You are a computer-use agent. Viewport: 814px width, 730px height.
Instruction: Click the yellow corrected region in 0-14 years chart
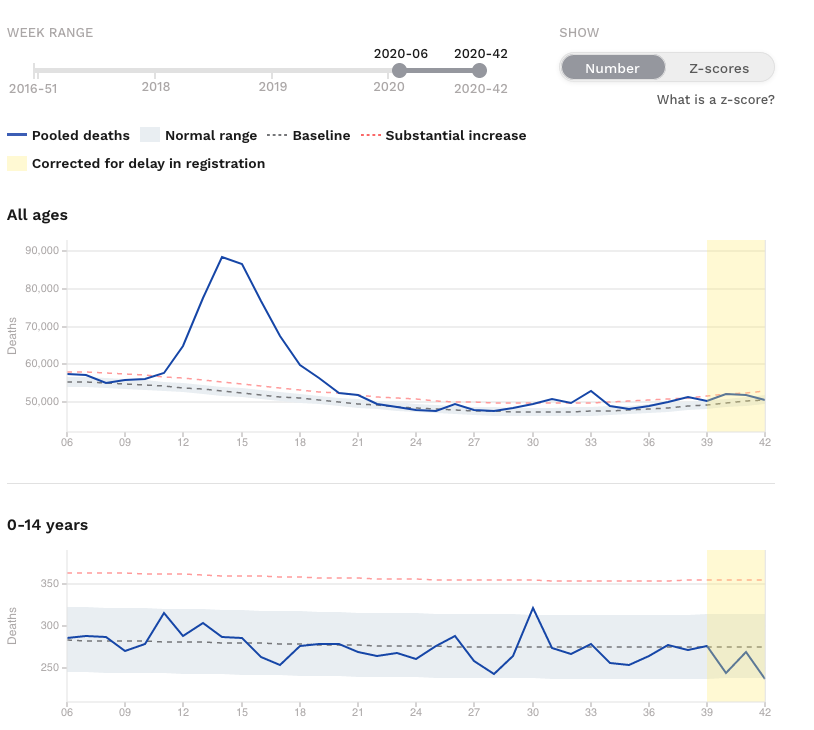[736, 625]
